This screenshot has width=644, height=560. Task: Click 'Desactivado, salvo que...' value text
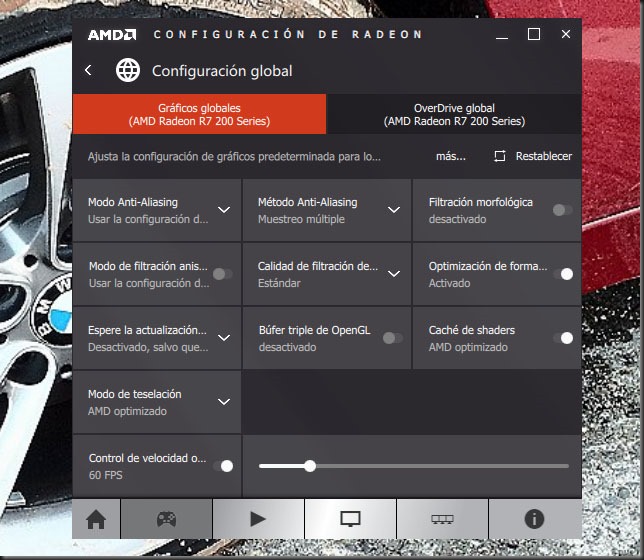click(x=148, y=347)
